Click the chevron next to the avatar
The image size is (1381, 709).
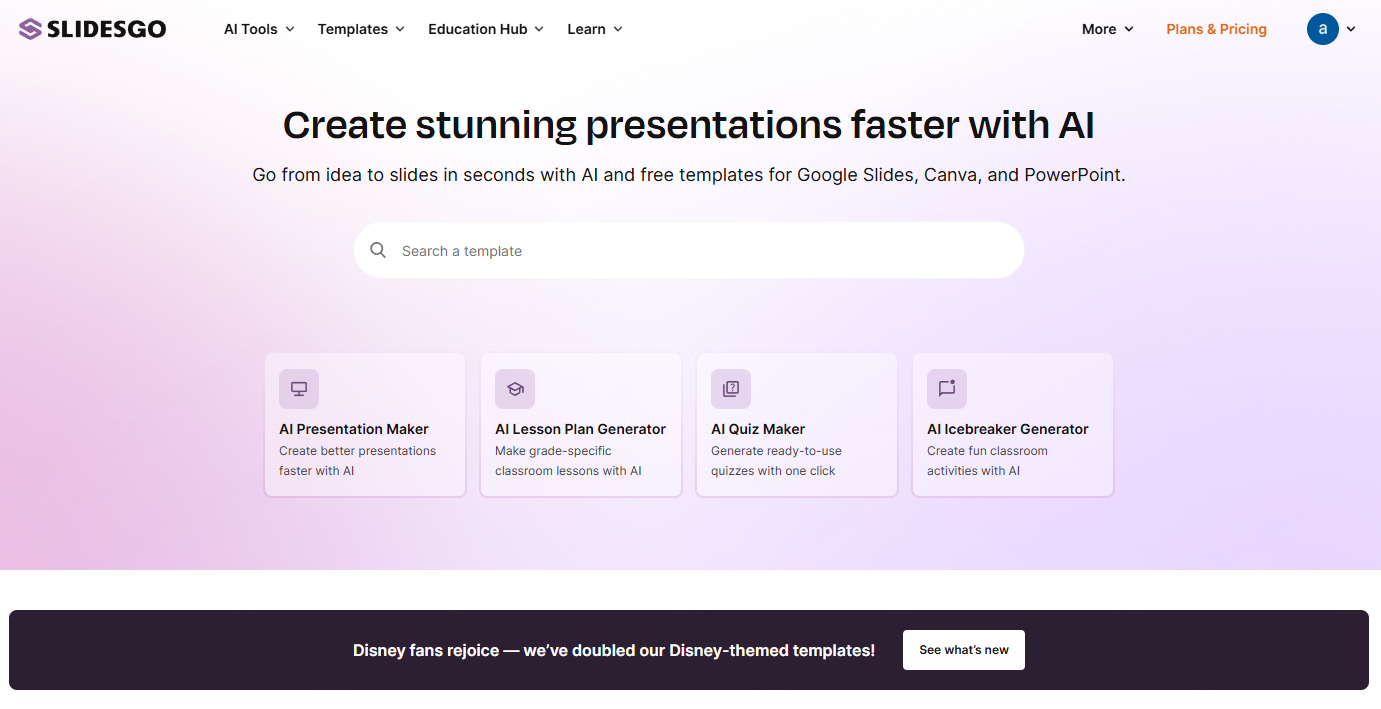click(1351, 29)
